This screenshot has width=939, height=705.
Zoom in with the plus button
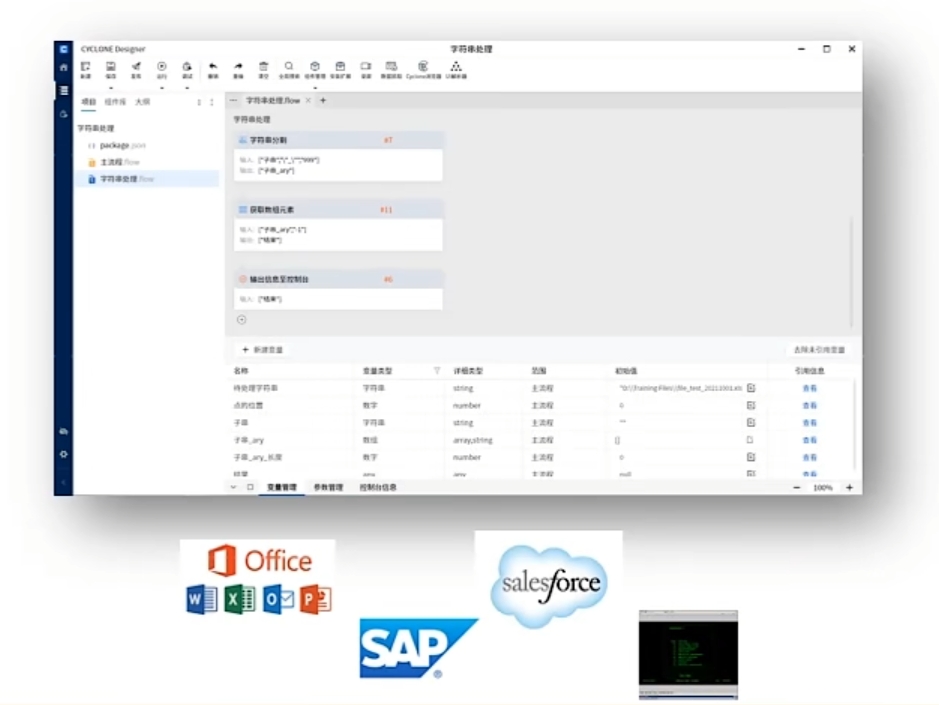pyautogui.click(x=849, y=488)
